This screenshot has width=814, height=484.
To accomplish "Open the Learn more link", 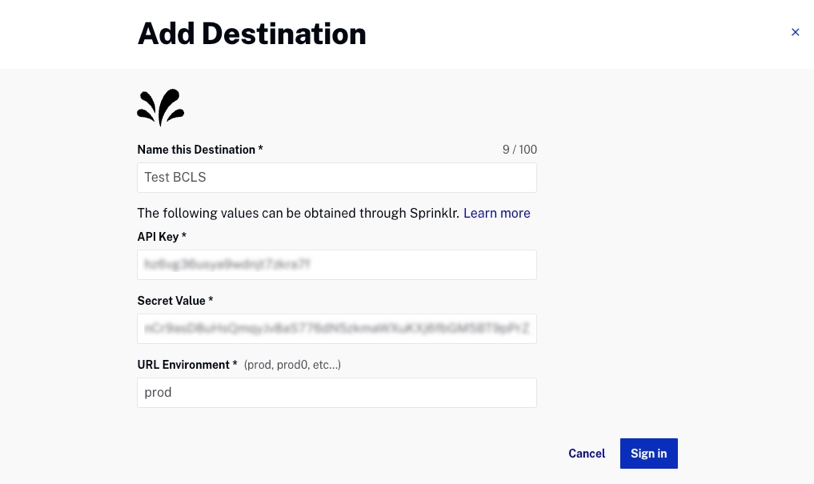I will [x=496, y=213].
